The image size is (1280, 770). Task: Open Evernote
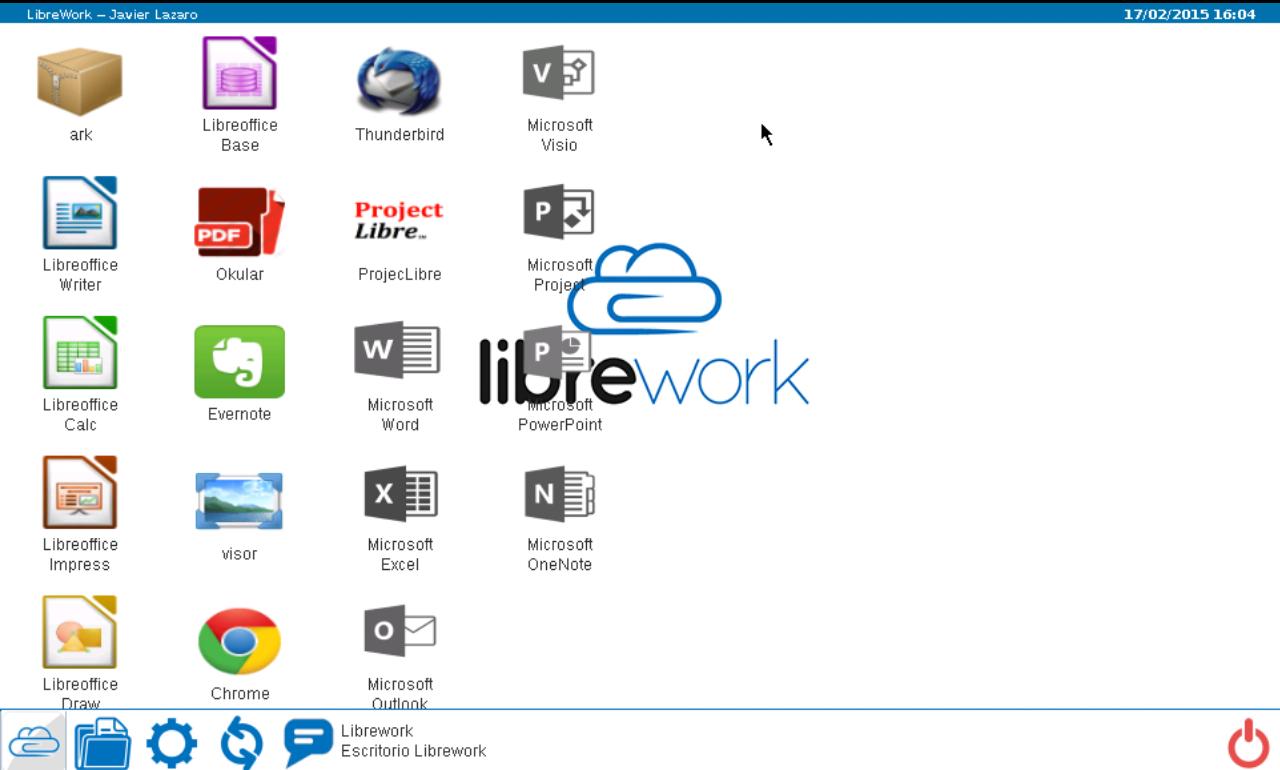click(239, 360)
